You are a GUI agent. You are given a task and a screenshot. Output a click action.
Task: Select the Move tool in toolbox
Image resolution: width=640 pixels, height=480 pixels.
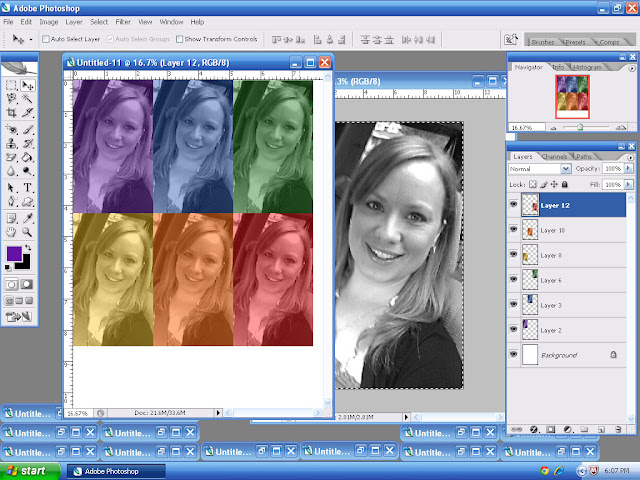[27, 85]
